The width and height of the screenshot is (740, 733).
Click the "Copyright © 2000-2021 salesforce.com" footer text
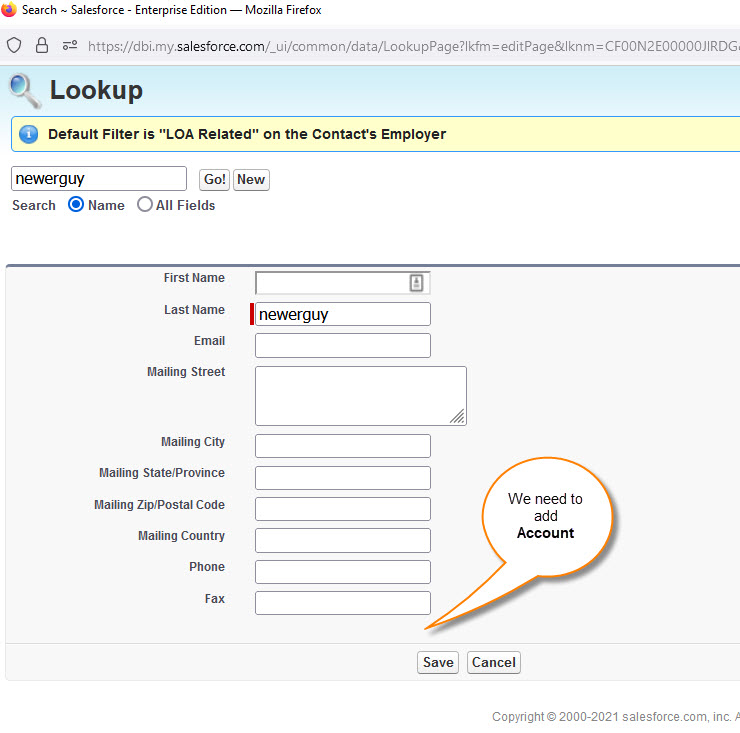[612, 717]
